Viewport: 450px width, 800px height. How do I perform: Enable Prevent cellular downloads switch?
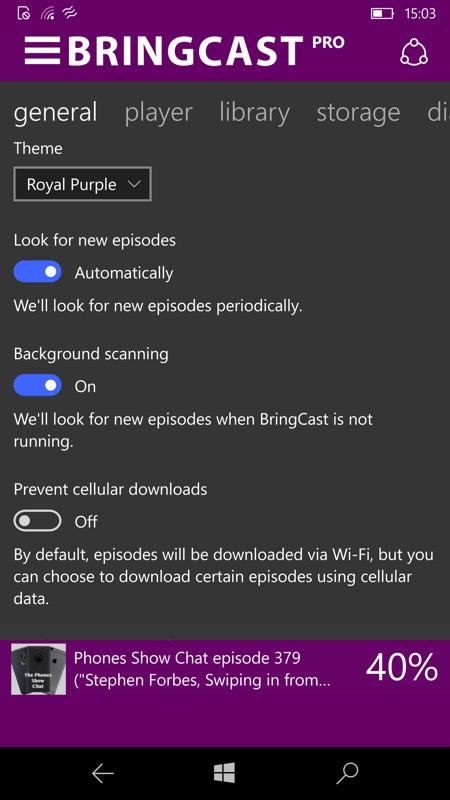(x=37, y=521)
